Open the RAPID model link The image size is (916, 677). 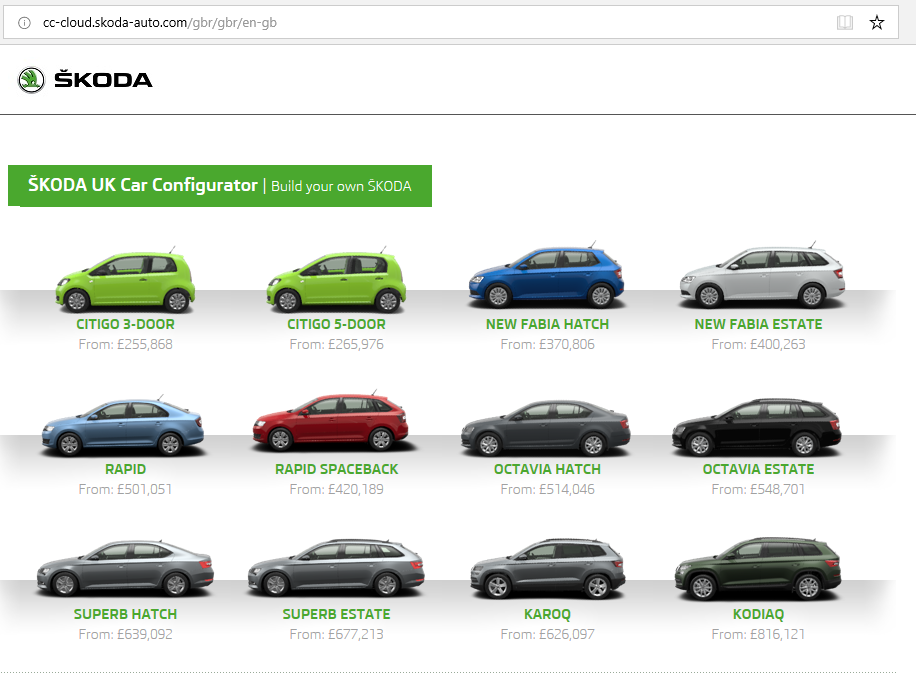[x=125, y=469]
